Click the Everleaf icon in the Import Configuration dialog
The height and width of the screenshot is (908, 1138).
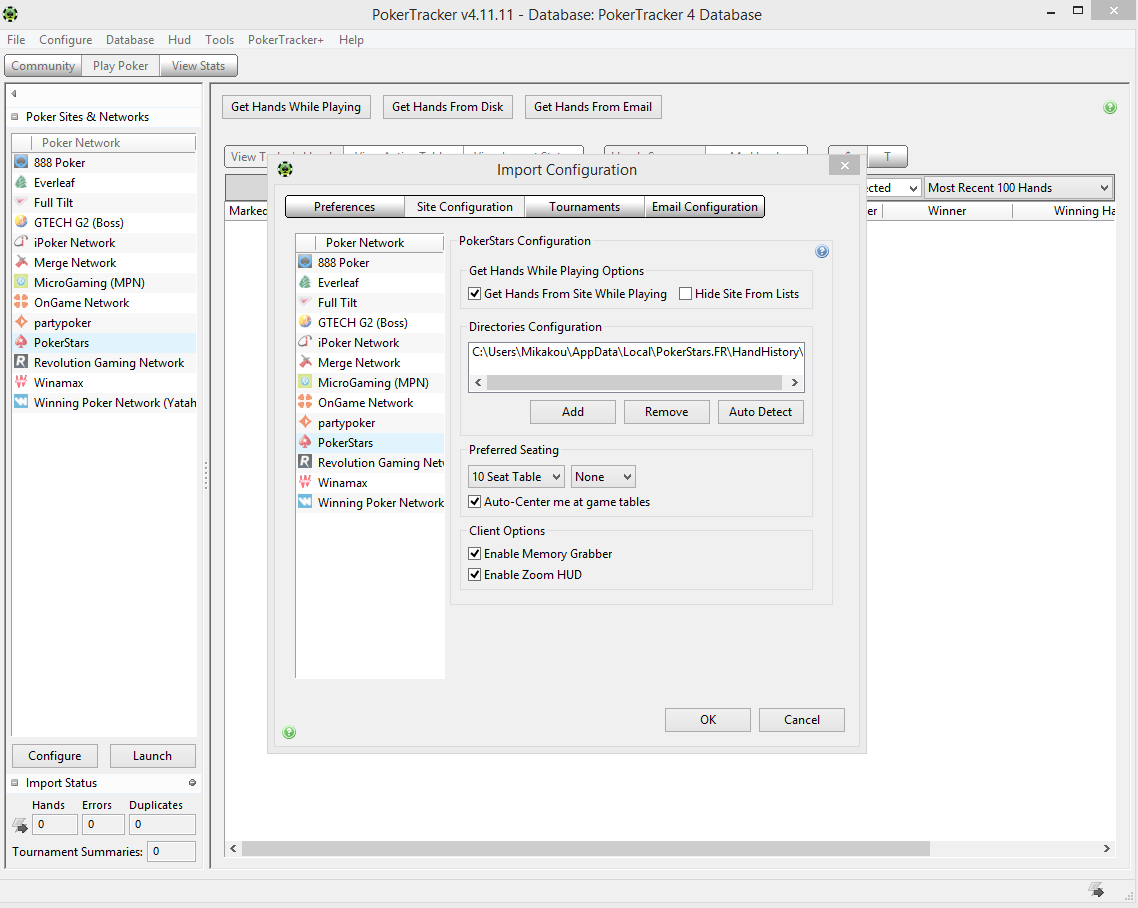click(306, 282)
